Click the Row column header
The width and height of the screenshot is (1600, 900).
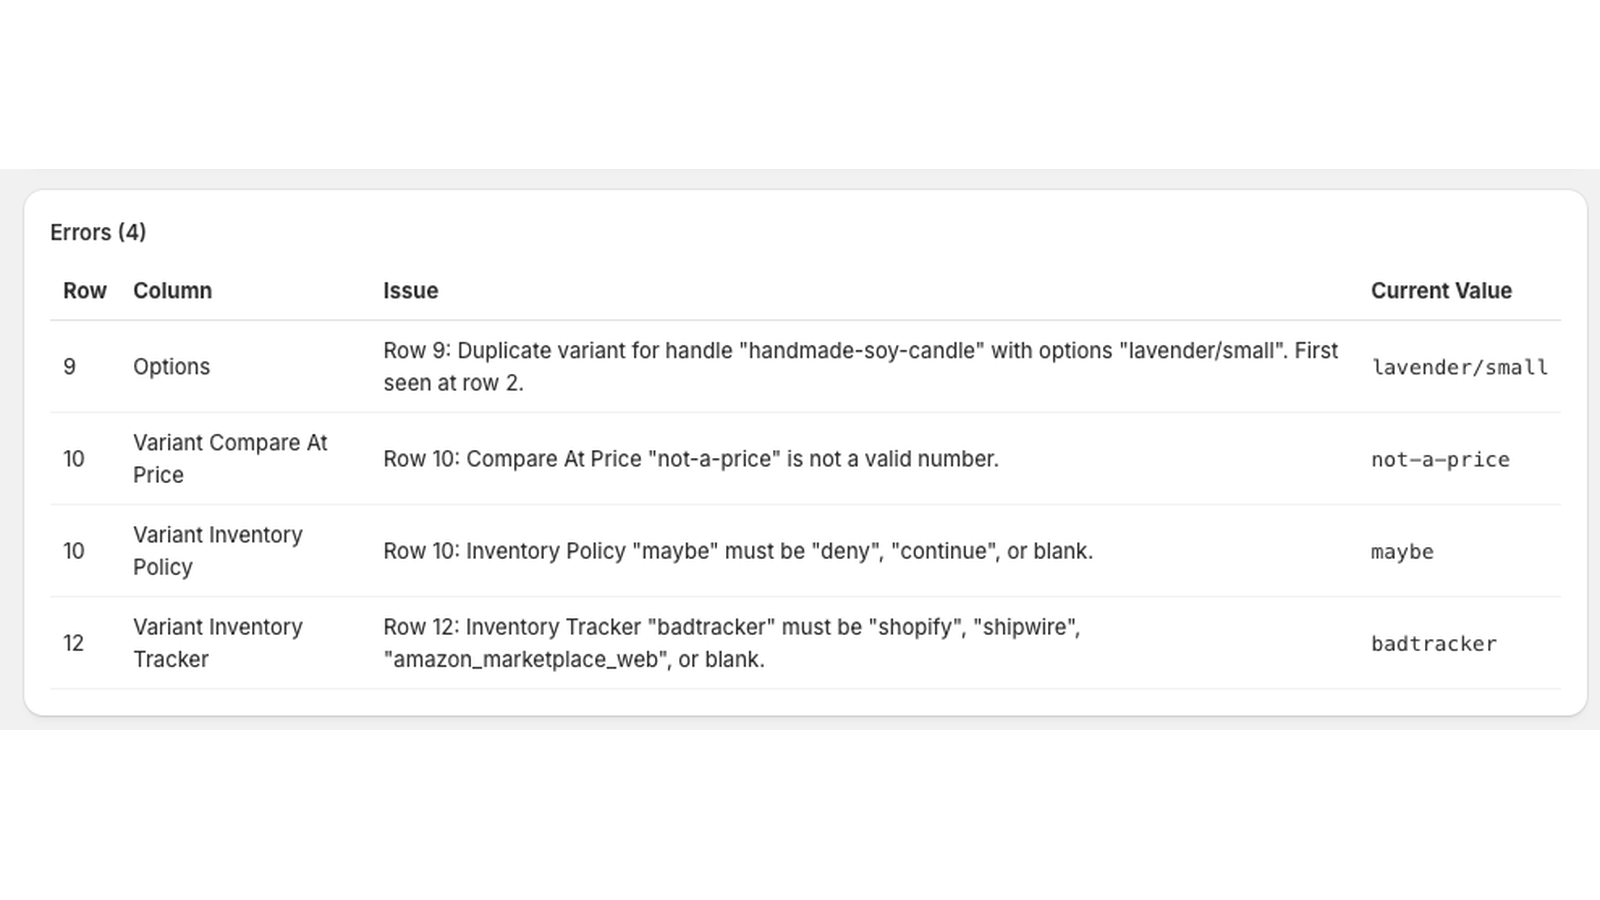(84, 290)
